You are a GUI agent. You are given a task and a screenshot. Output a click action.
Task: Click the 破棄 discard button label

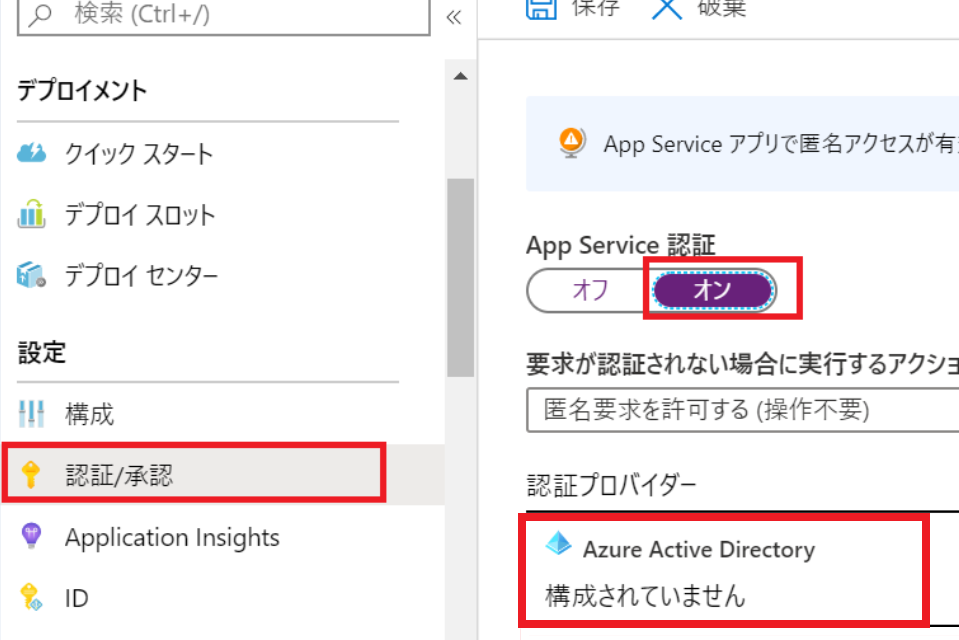click(721, 8)
